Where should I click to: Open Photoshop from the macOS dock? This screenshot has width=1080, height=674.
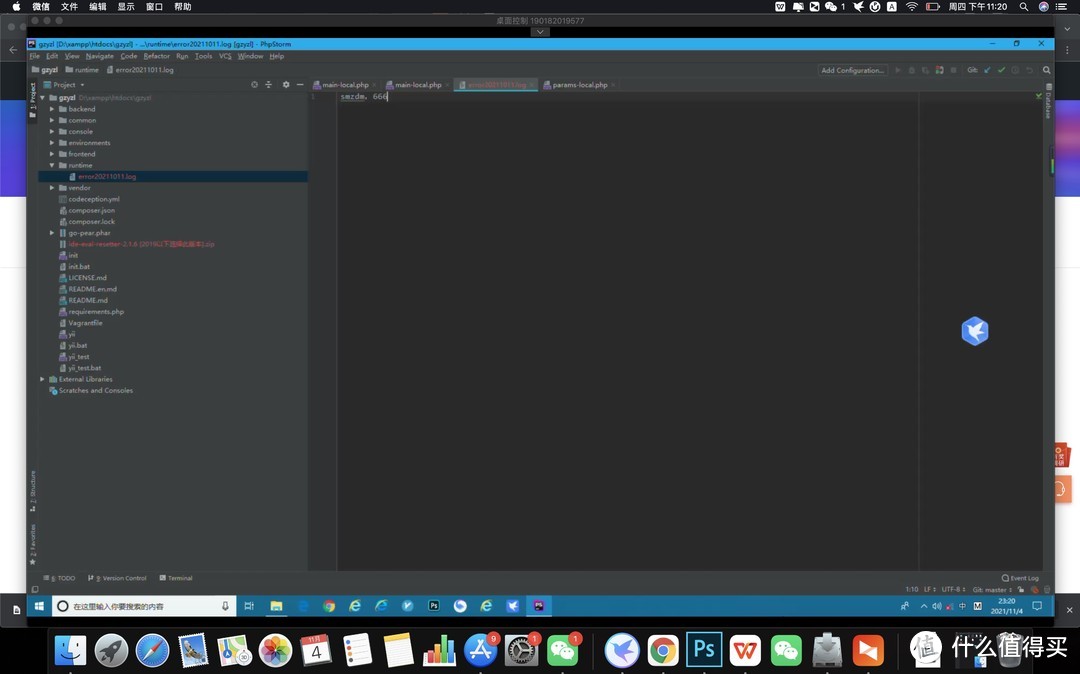704,650
